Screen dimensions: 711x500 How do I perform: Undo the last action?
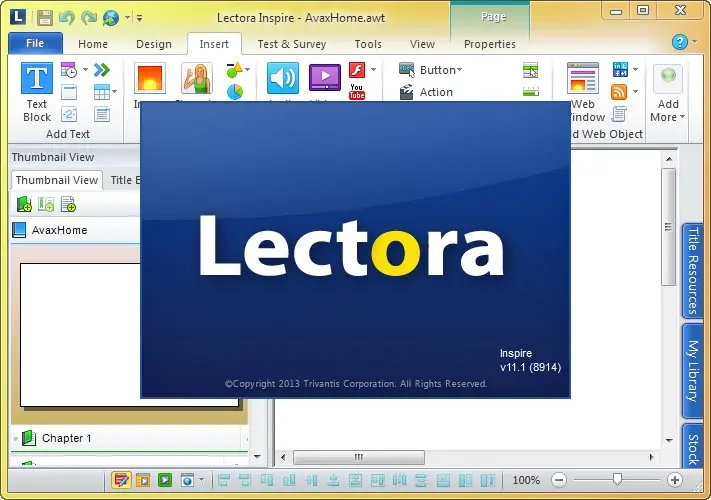coord(67,18)
